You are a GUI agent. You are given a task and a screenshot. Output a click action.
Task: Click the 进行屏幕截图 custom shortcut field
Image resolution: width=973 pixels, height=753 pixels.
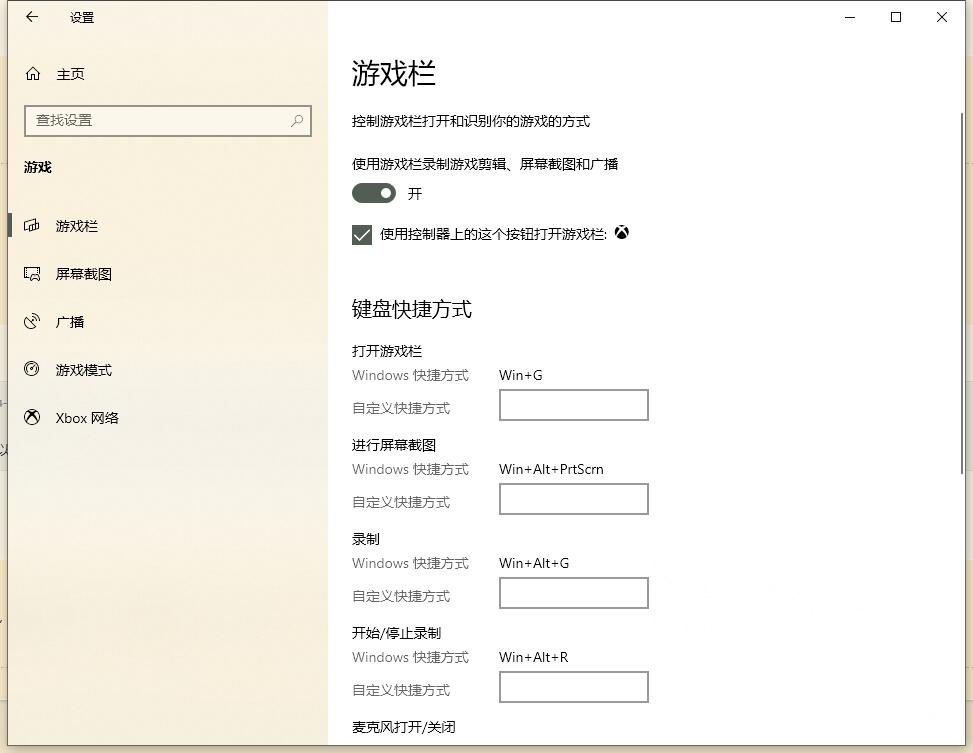tap(573, 498)
